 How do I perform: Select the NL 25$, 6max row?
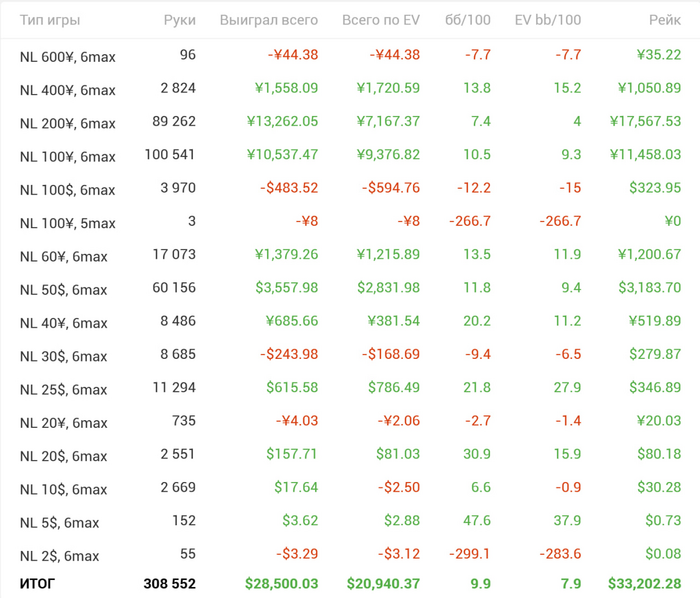(350, 388)
